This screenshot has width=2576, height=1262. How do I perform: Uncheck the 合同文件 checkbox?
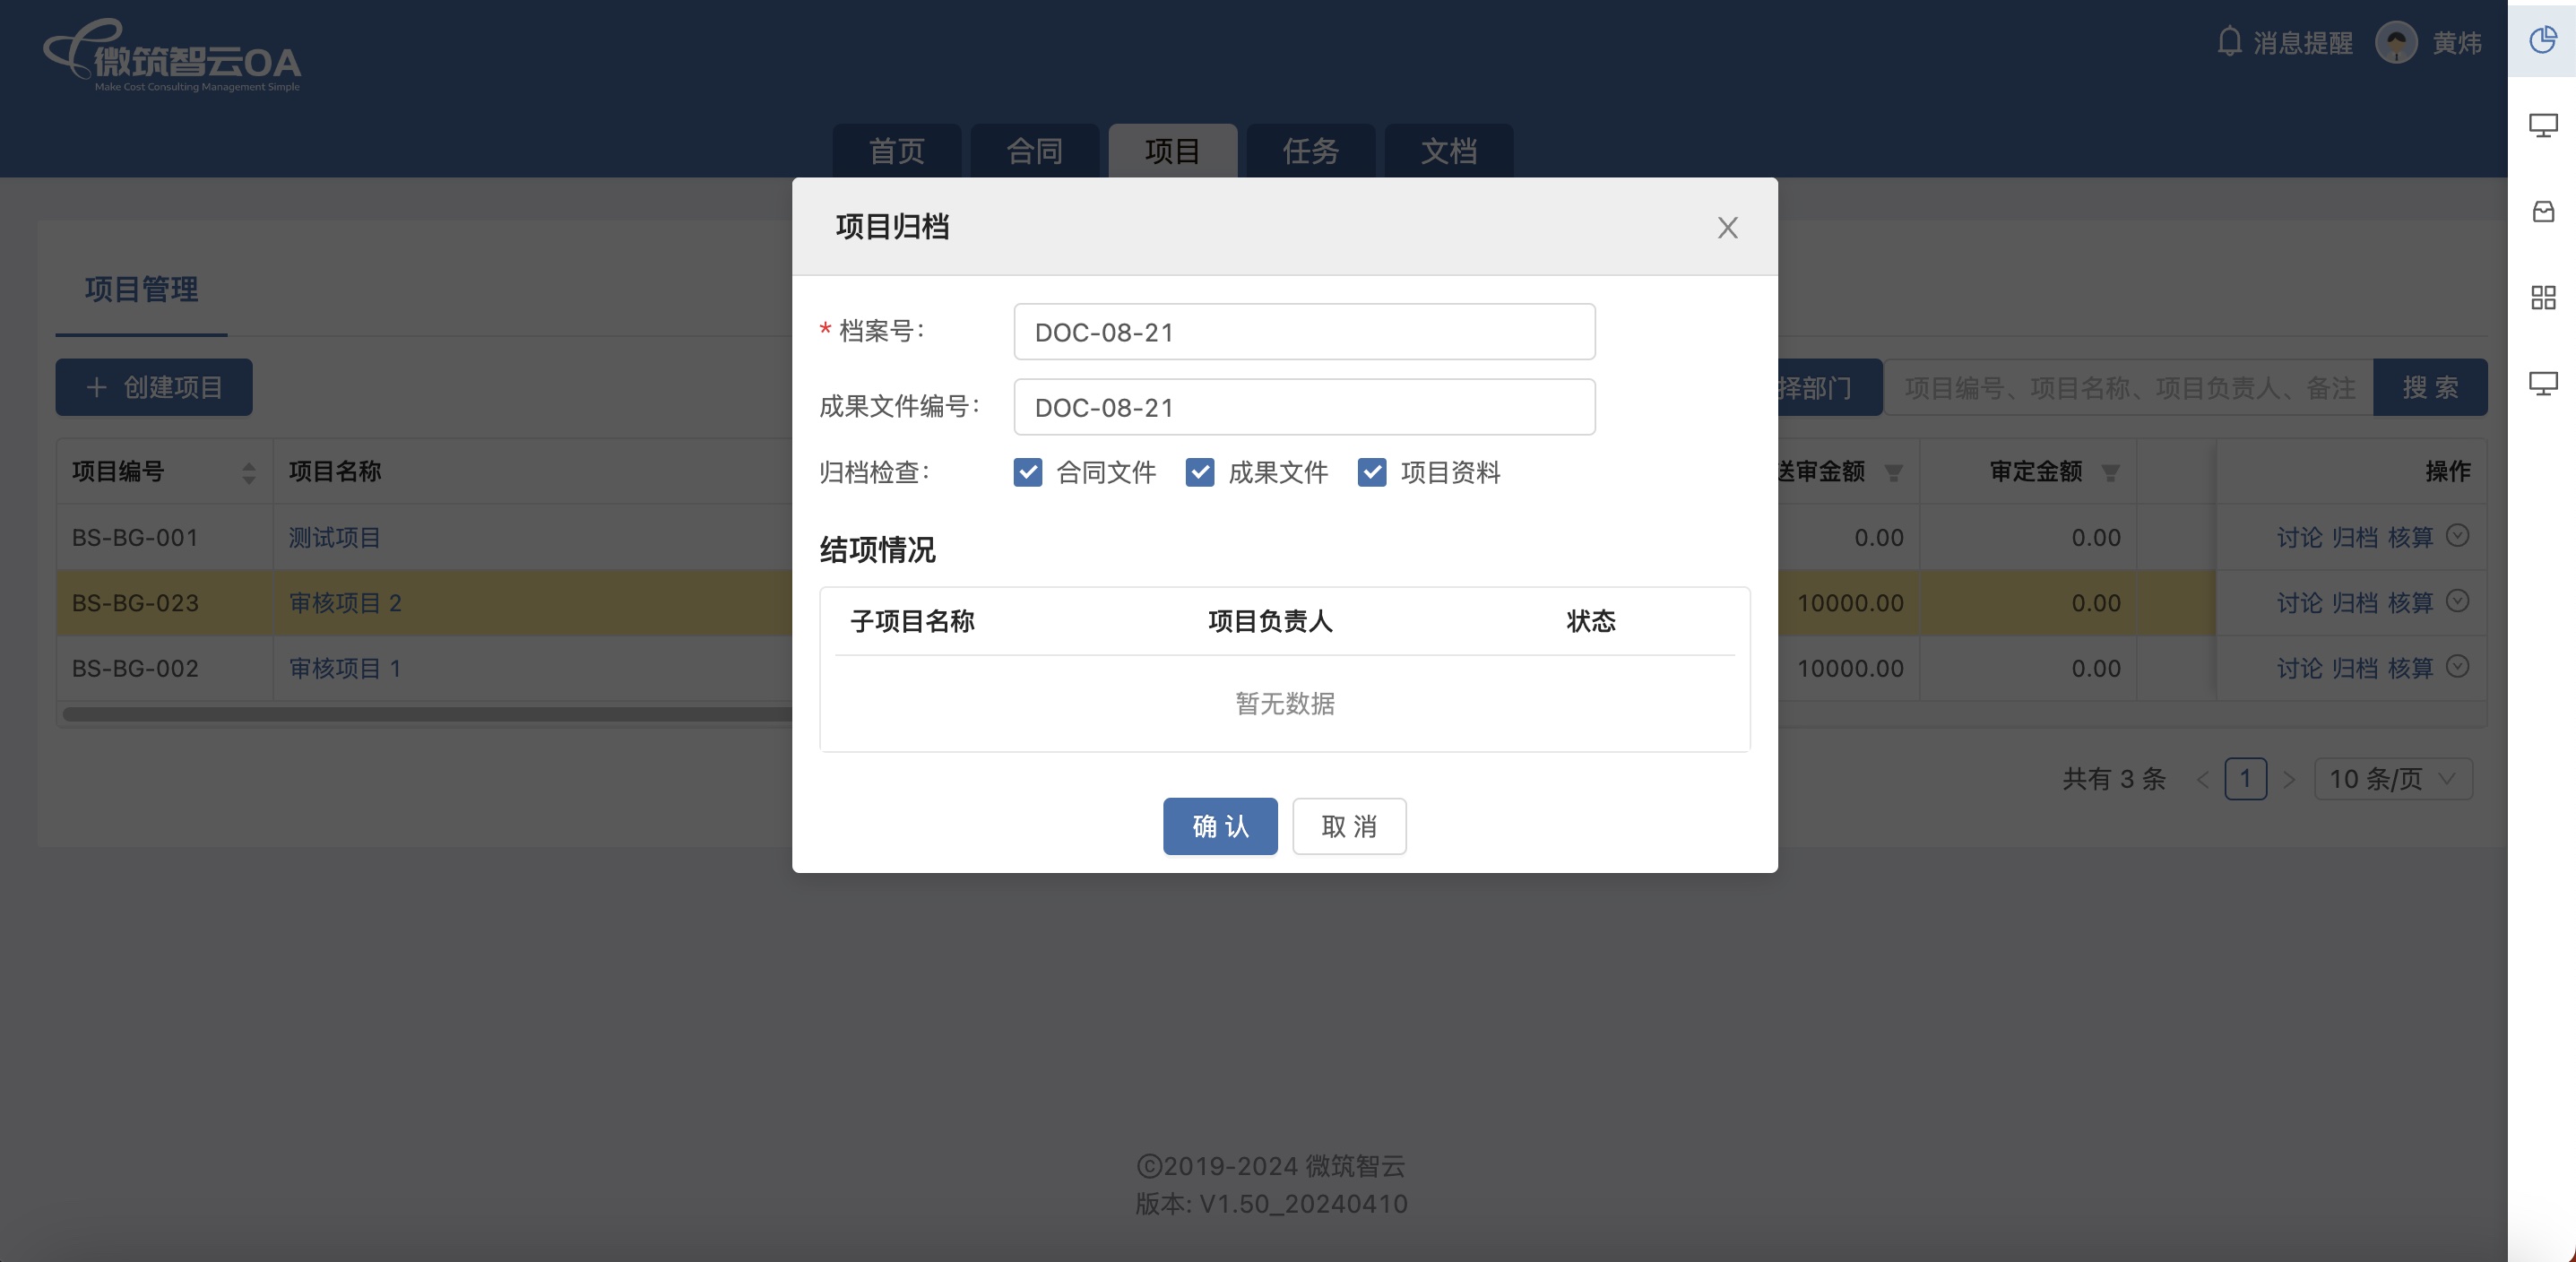click(1027, 472)
